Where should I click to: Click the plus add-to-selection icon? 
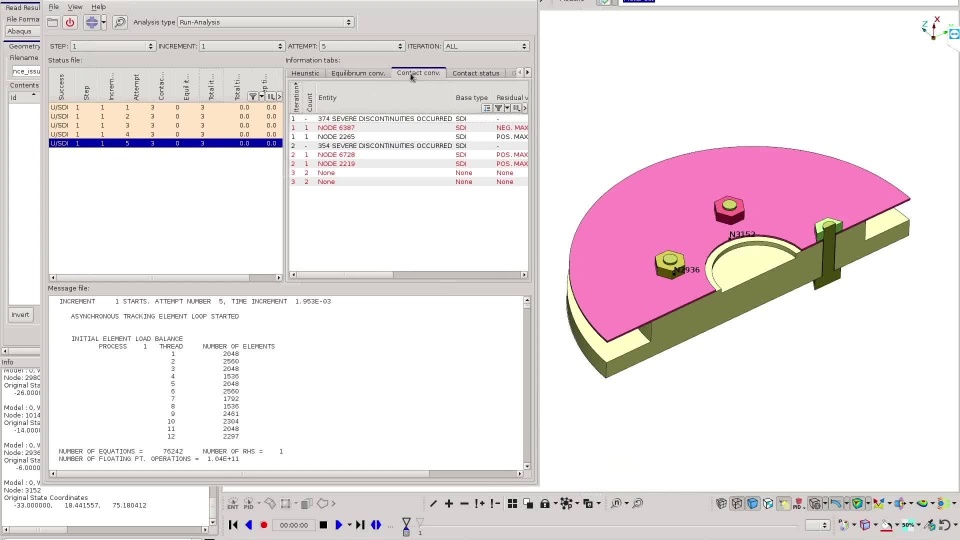coord(449,503)
